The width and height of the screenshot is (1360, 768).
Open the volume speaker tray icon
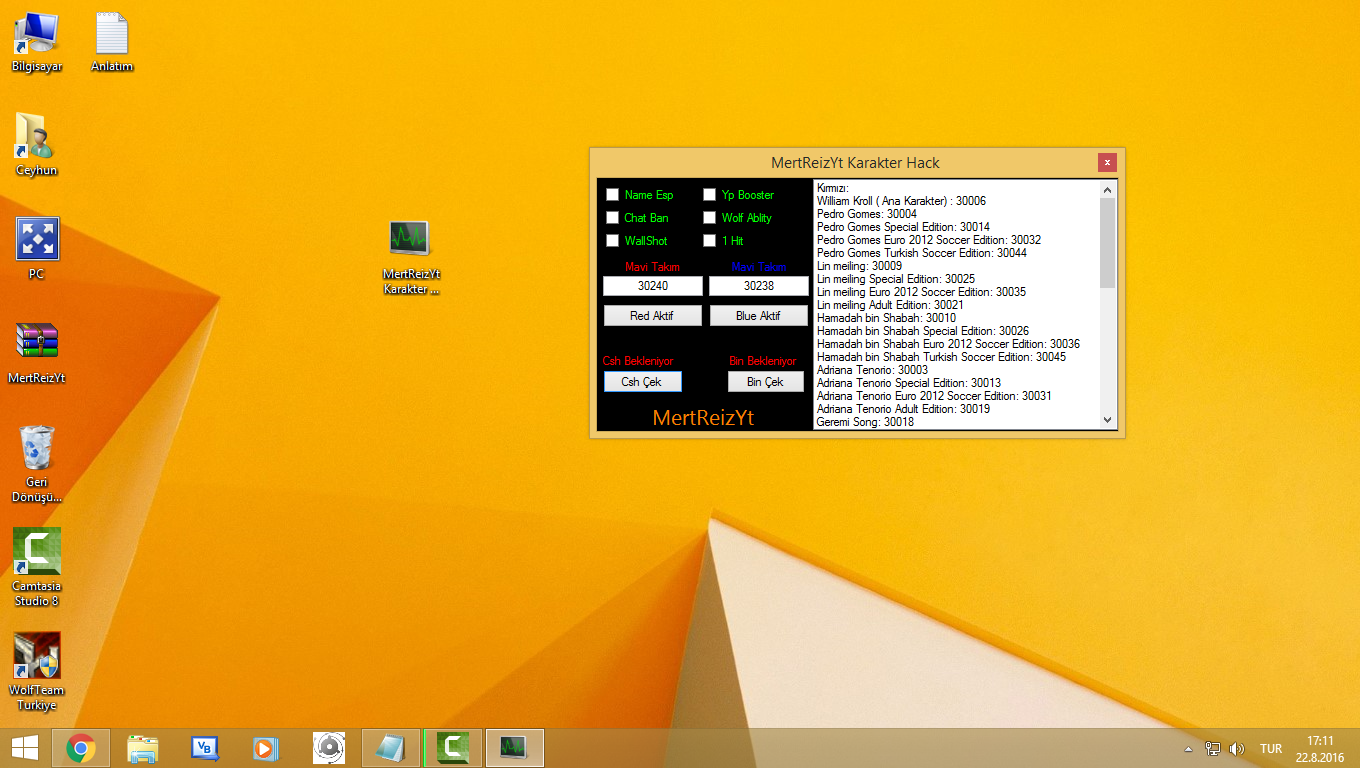point(1237,748)
